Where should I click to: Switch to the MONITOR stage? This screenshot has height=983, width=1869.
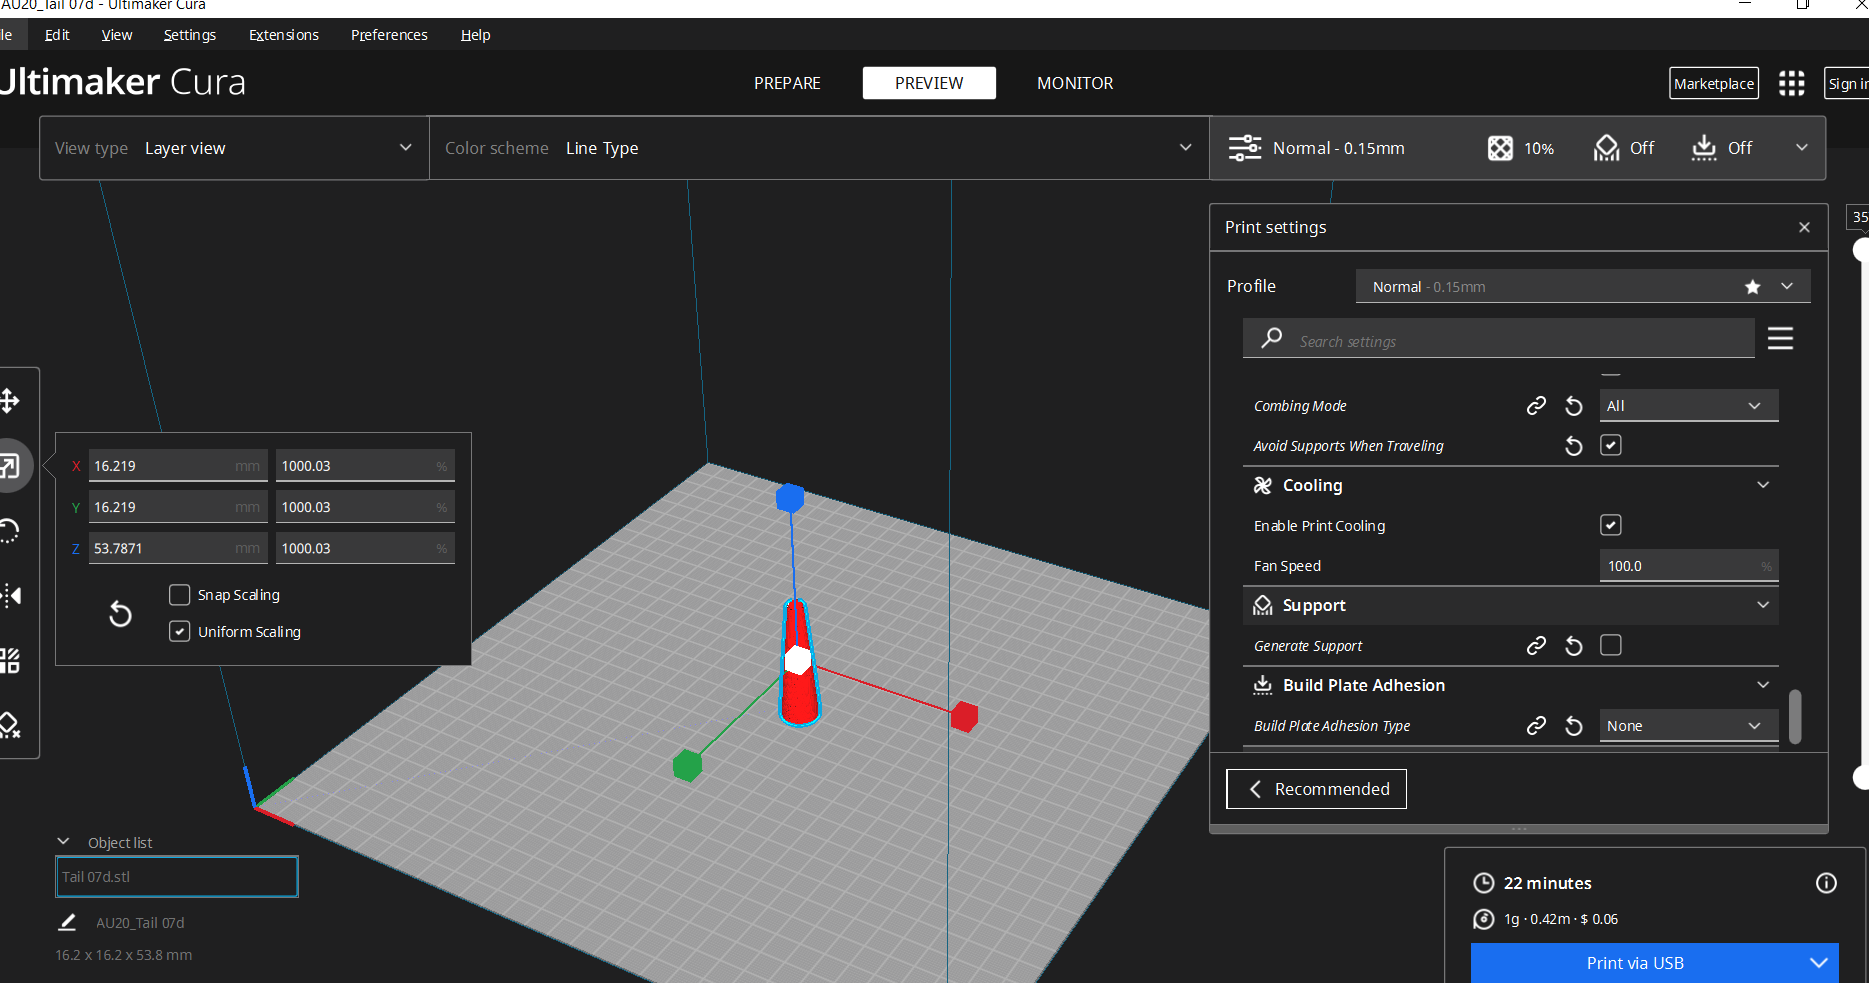tap(1075, 83)
